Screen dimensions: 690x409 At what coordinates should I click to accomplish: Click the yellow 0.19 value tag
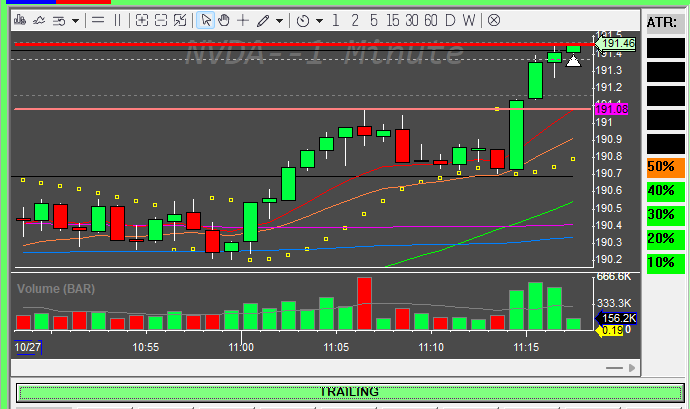tap(609, 331)
